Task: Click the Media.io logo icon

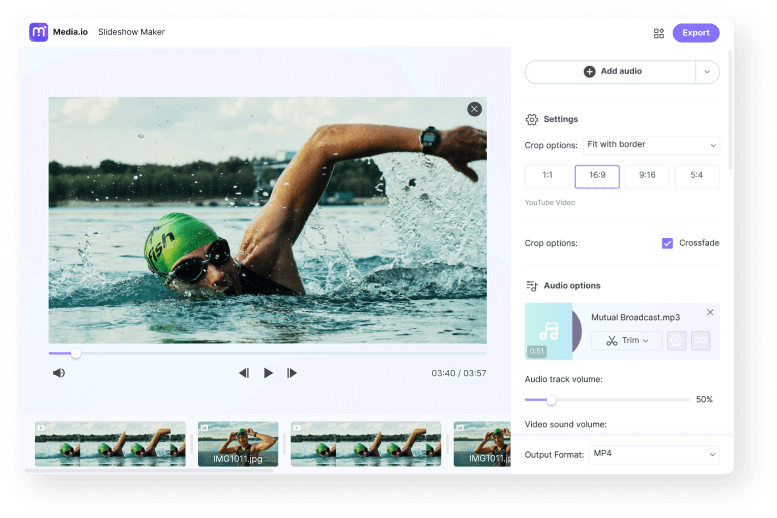Action: coord(39,32)
